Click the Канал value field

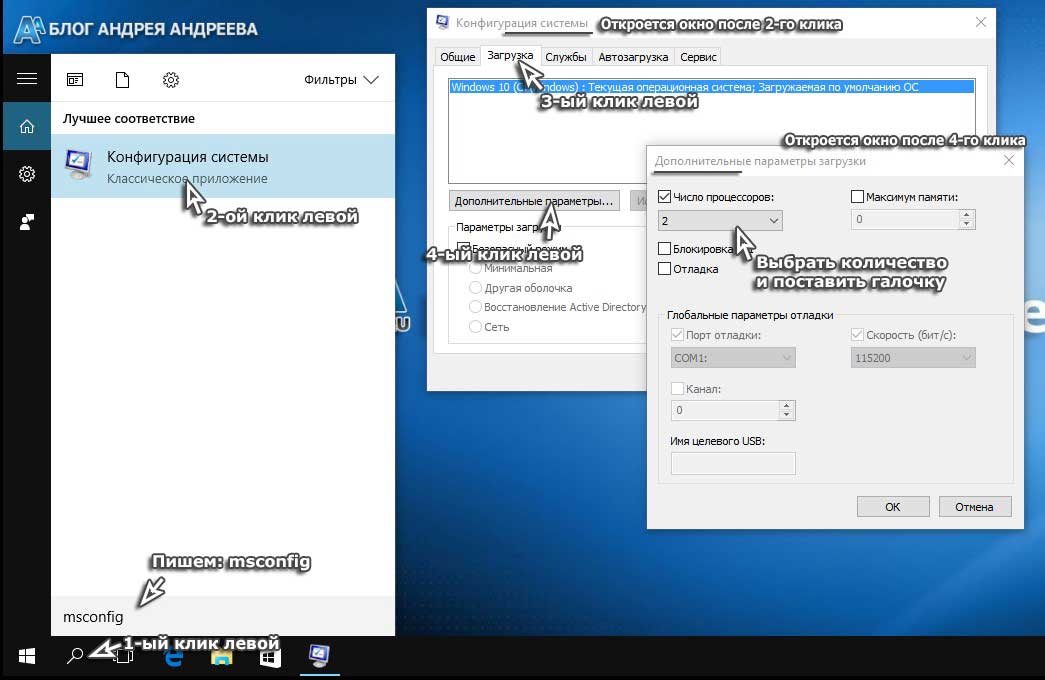[724, 410]
